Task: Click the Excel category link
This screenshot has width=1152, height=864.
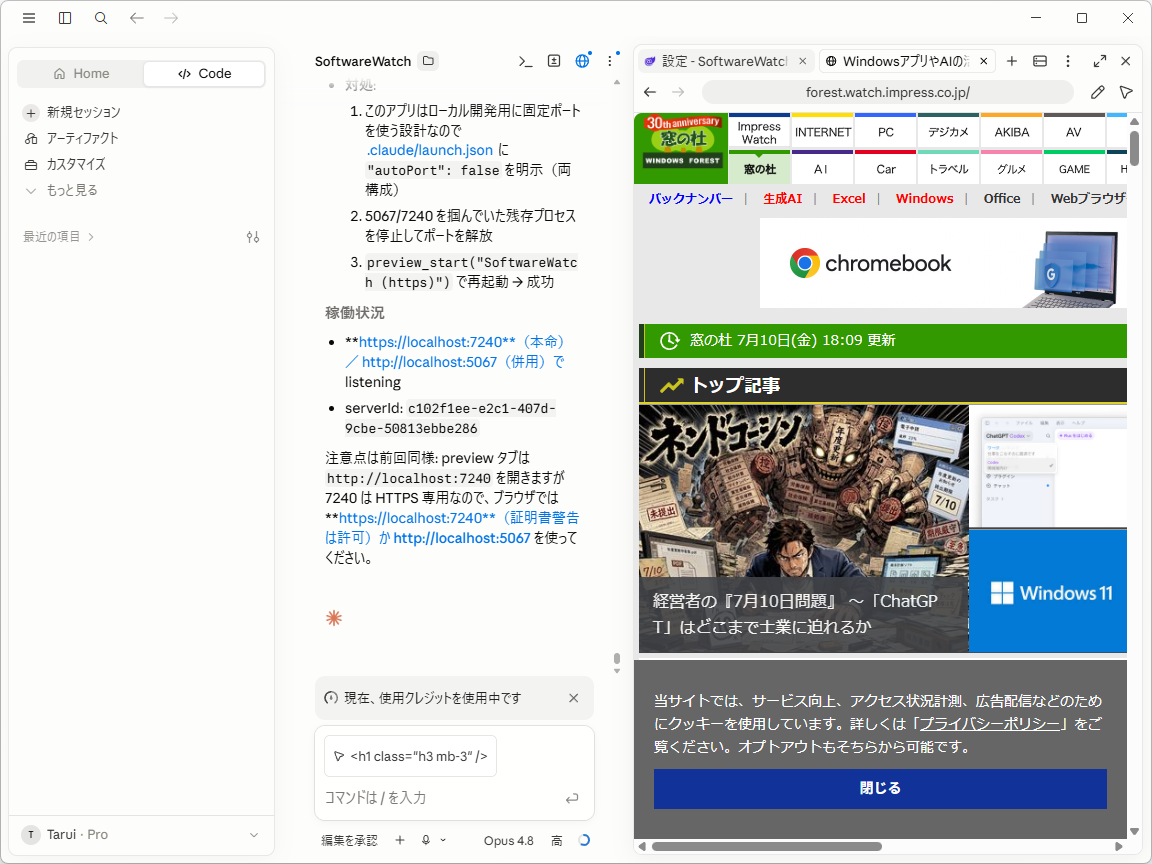Action: (x=849, y=198)
